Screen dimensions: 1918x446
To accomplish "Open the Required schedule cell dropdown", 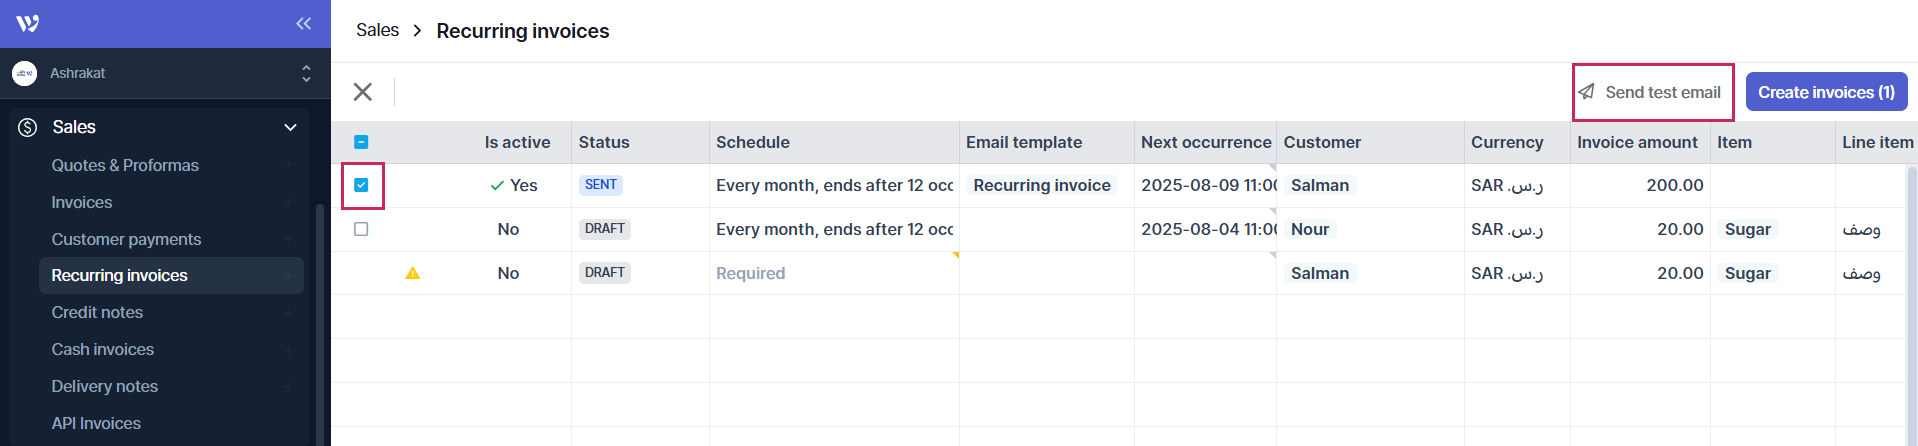I will [833, 273].
